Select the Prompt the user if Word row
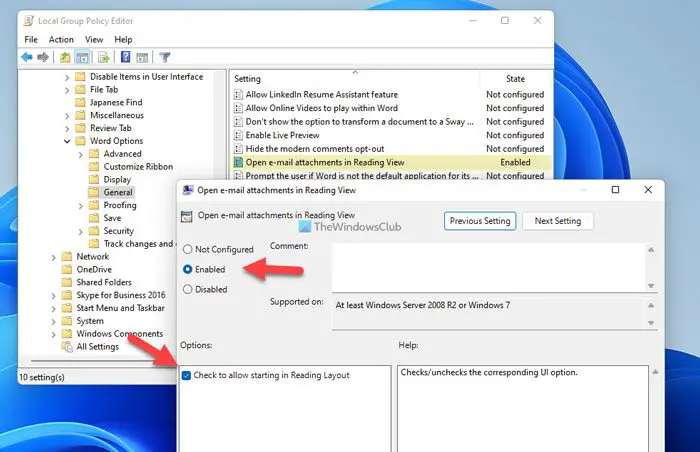The width and height of the screenshot is (700, 452). point(391,176)
